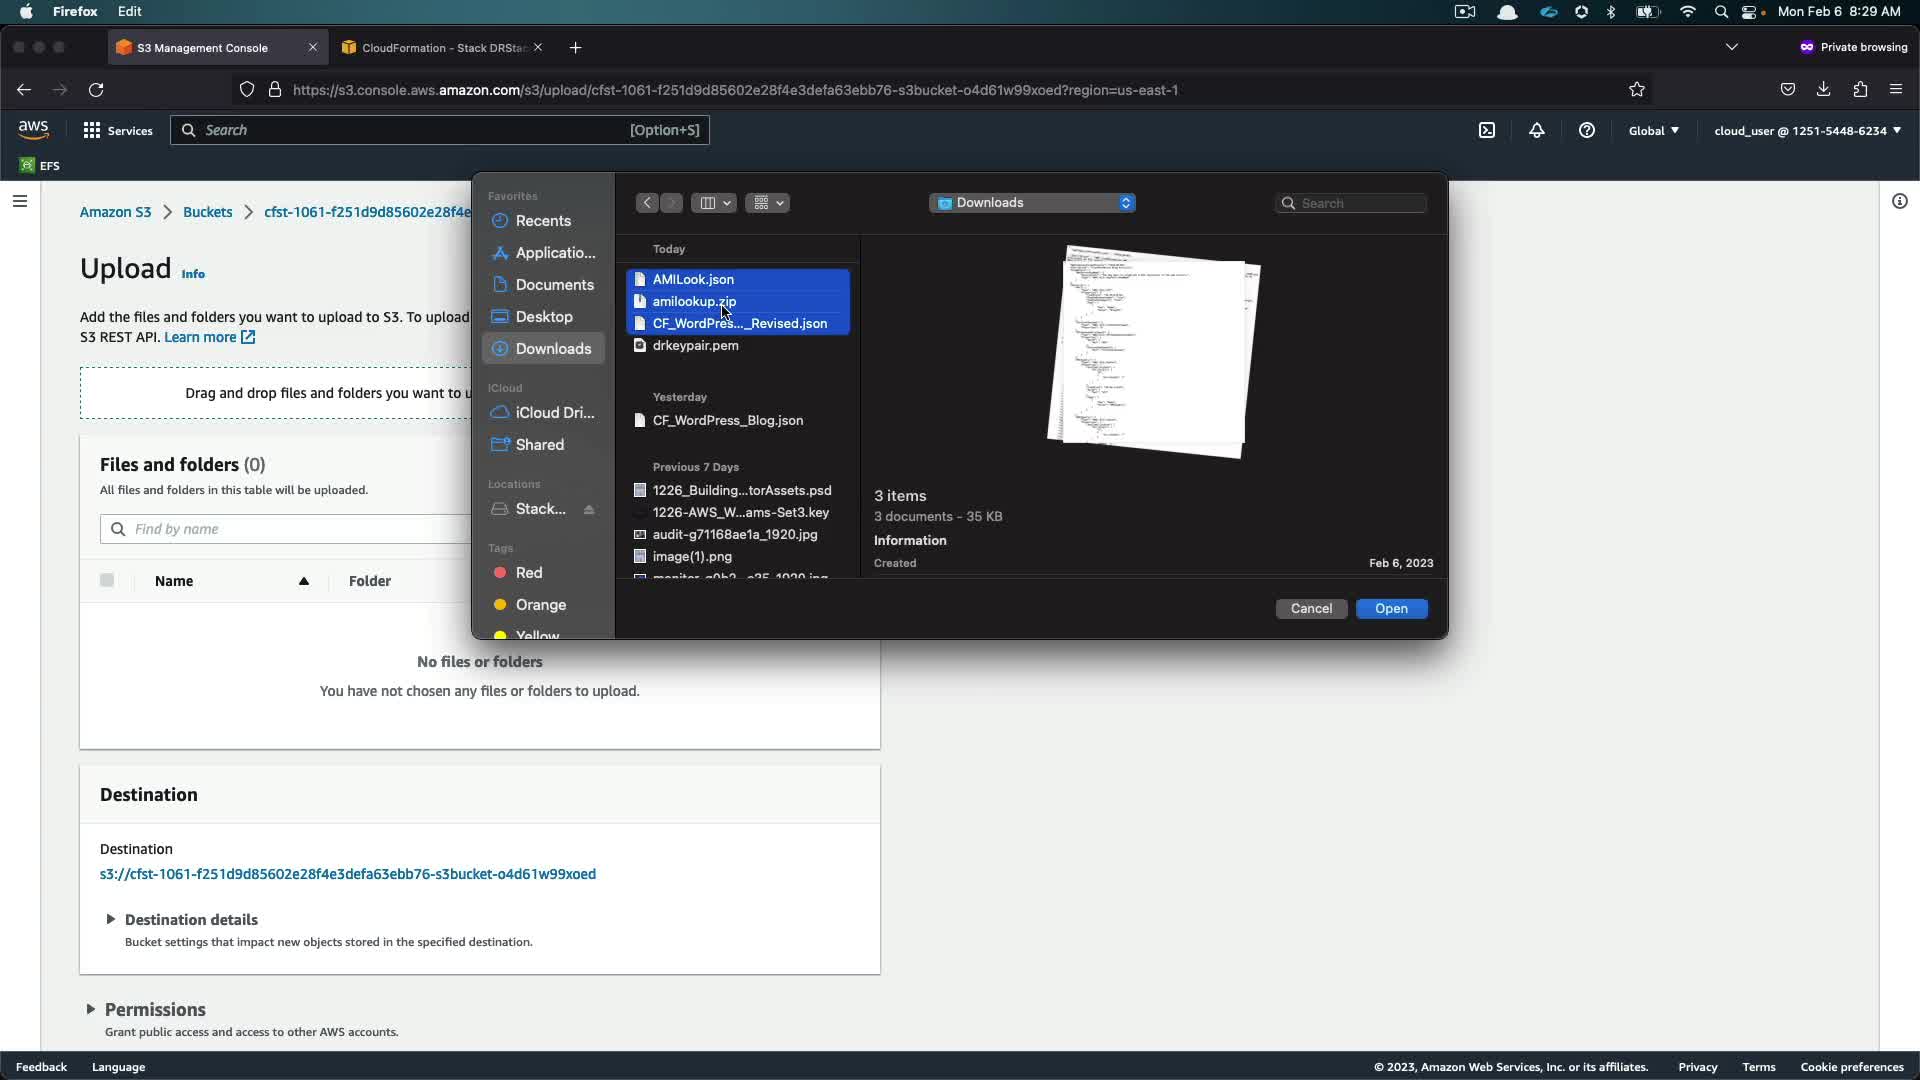Screen dimensions: 1920x1080
Task: Open the Global region dropdown
Action: (1653, 130)
